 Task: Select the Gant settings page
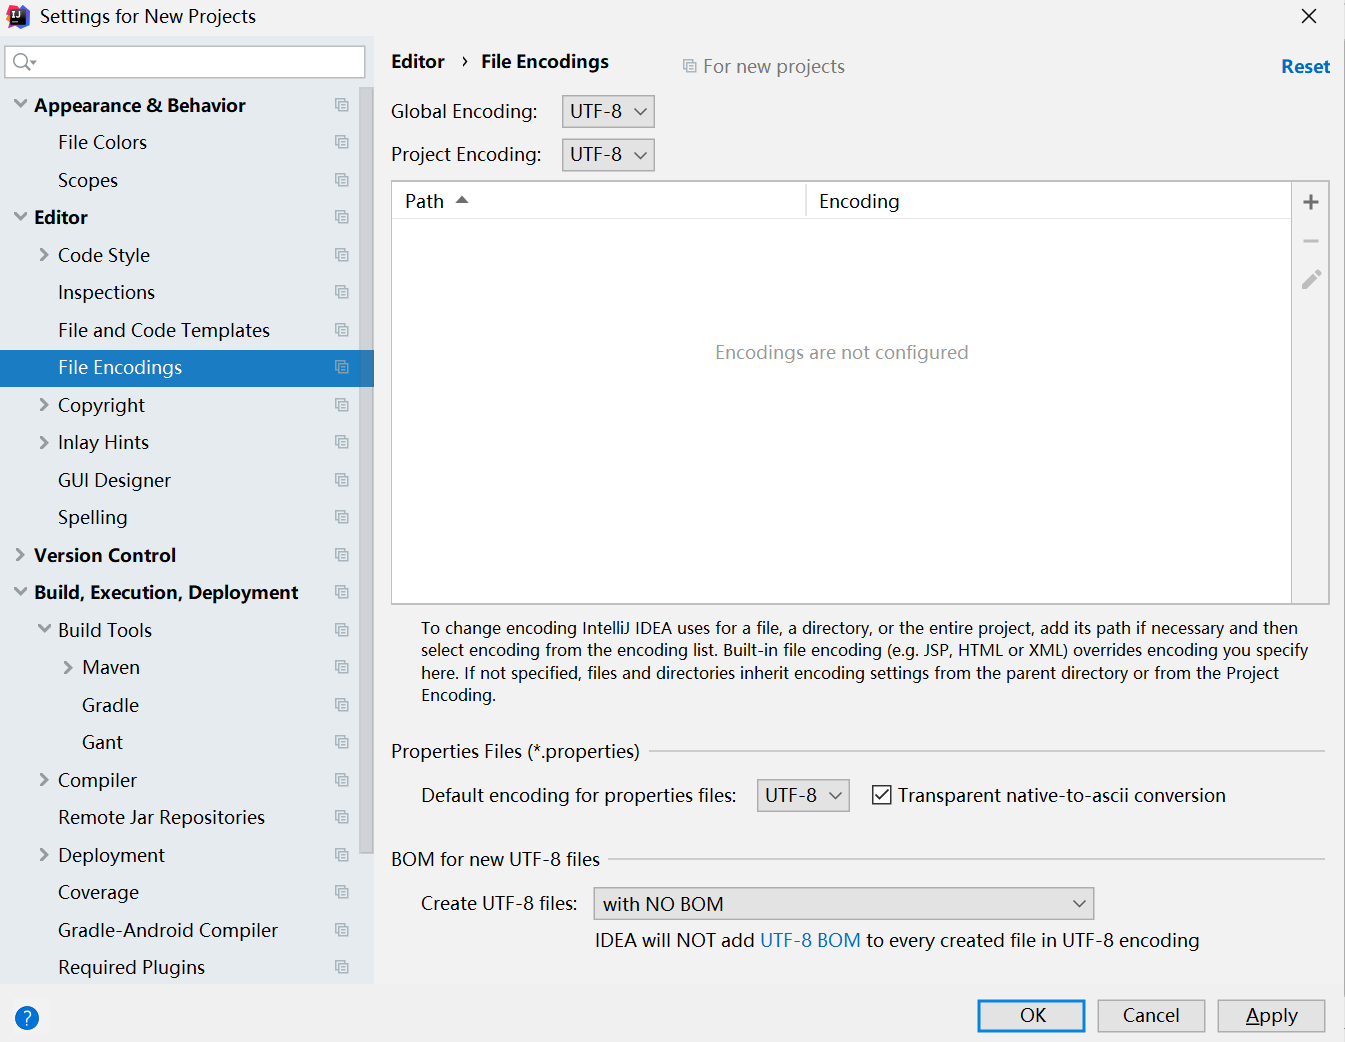(x=102, y=742)
